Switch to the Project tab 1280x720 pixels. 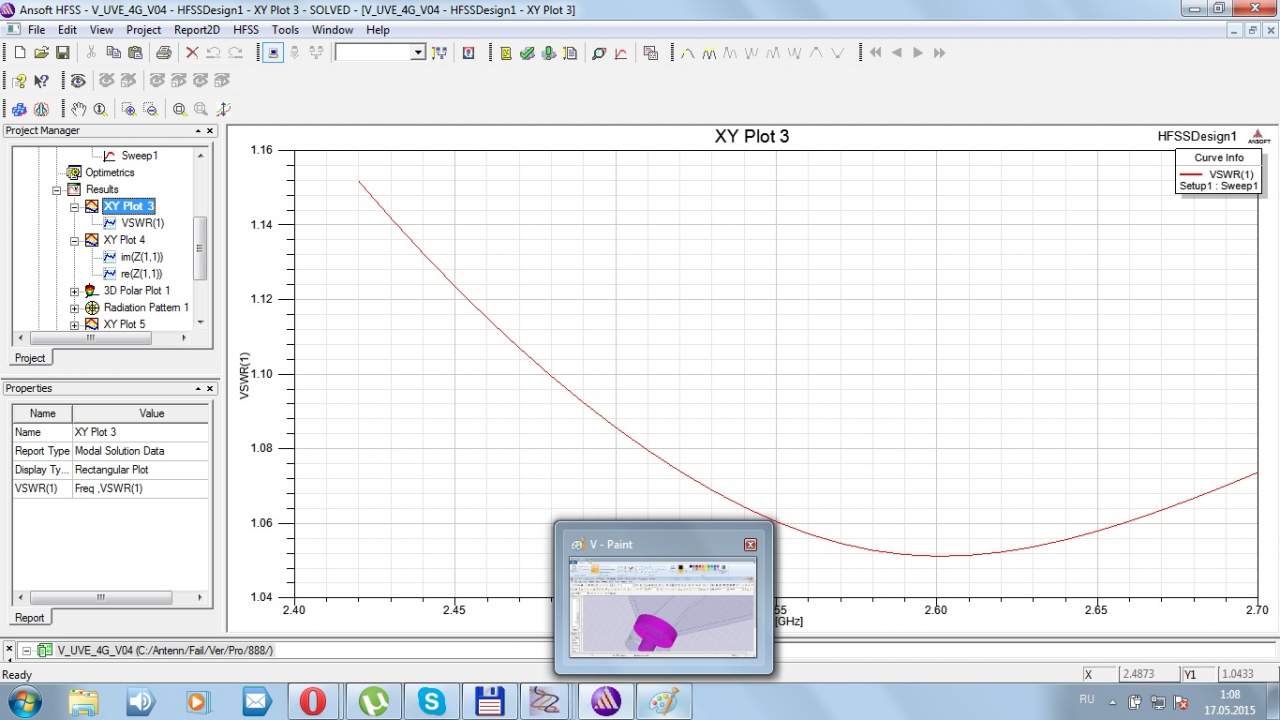pos(29,358)
